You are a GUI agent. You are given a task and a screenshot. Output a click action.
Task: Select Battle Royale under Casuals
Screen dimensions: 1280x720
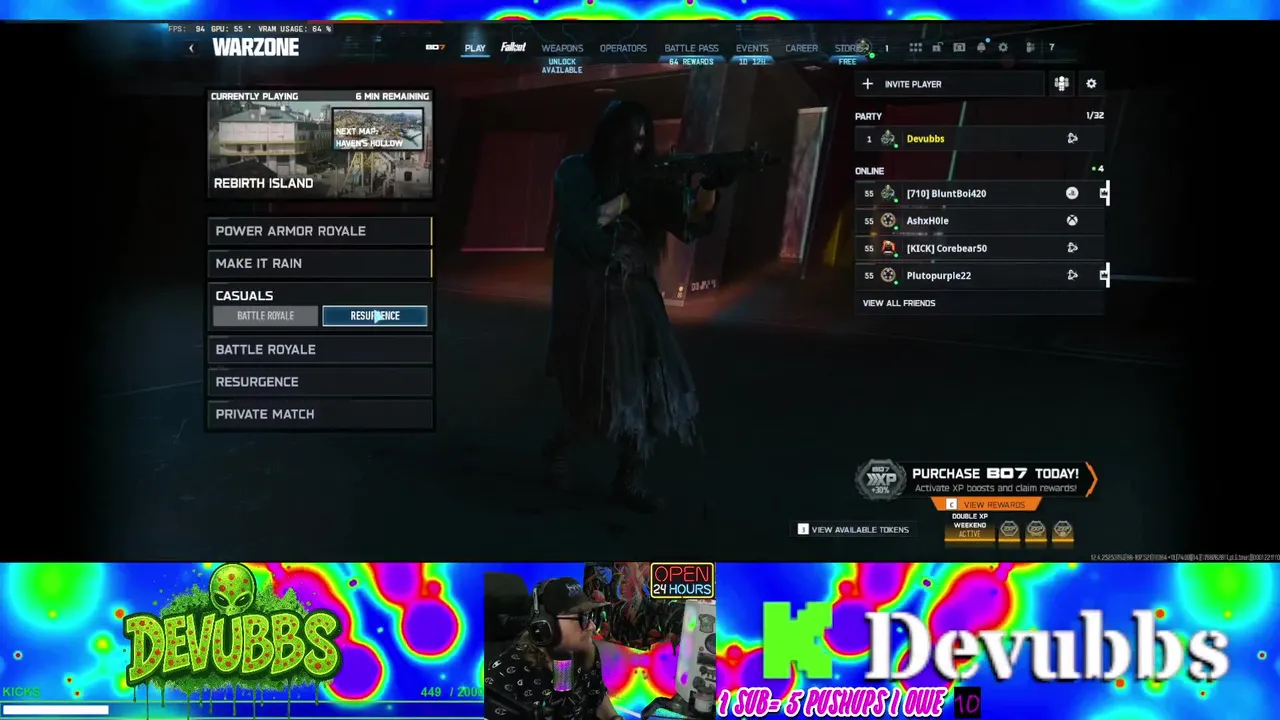[x=265, y=316]
